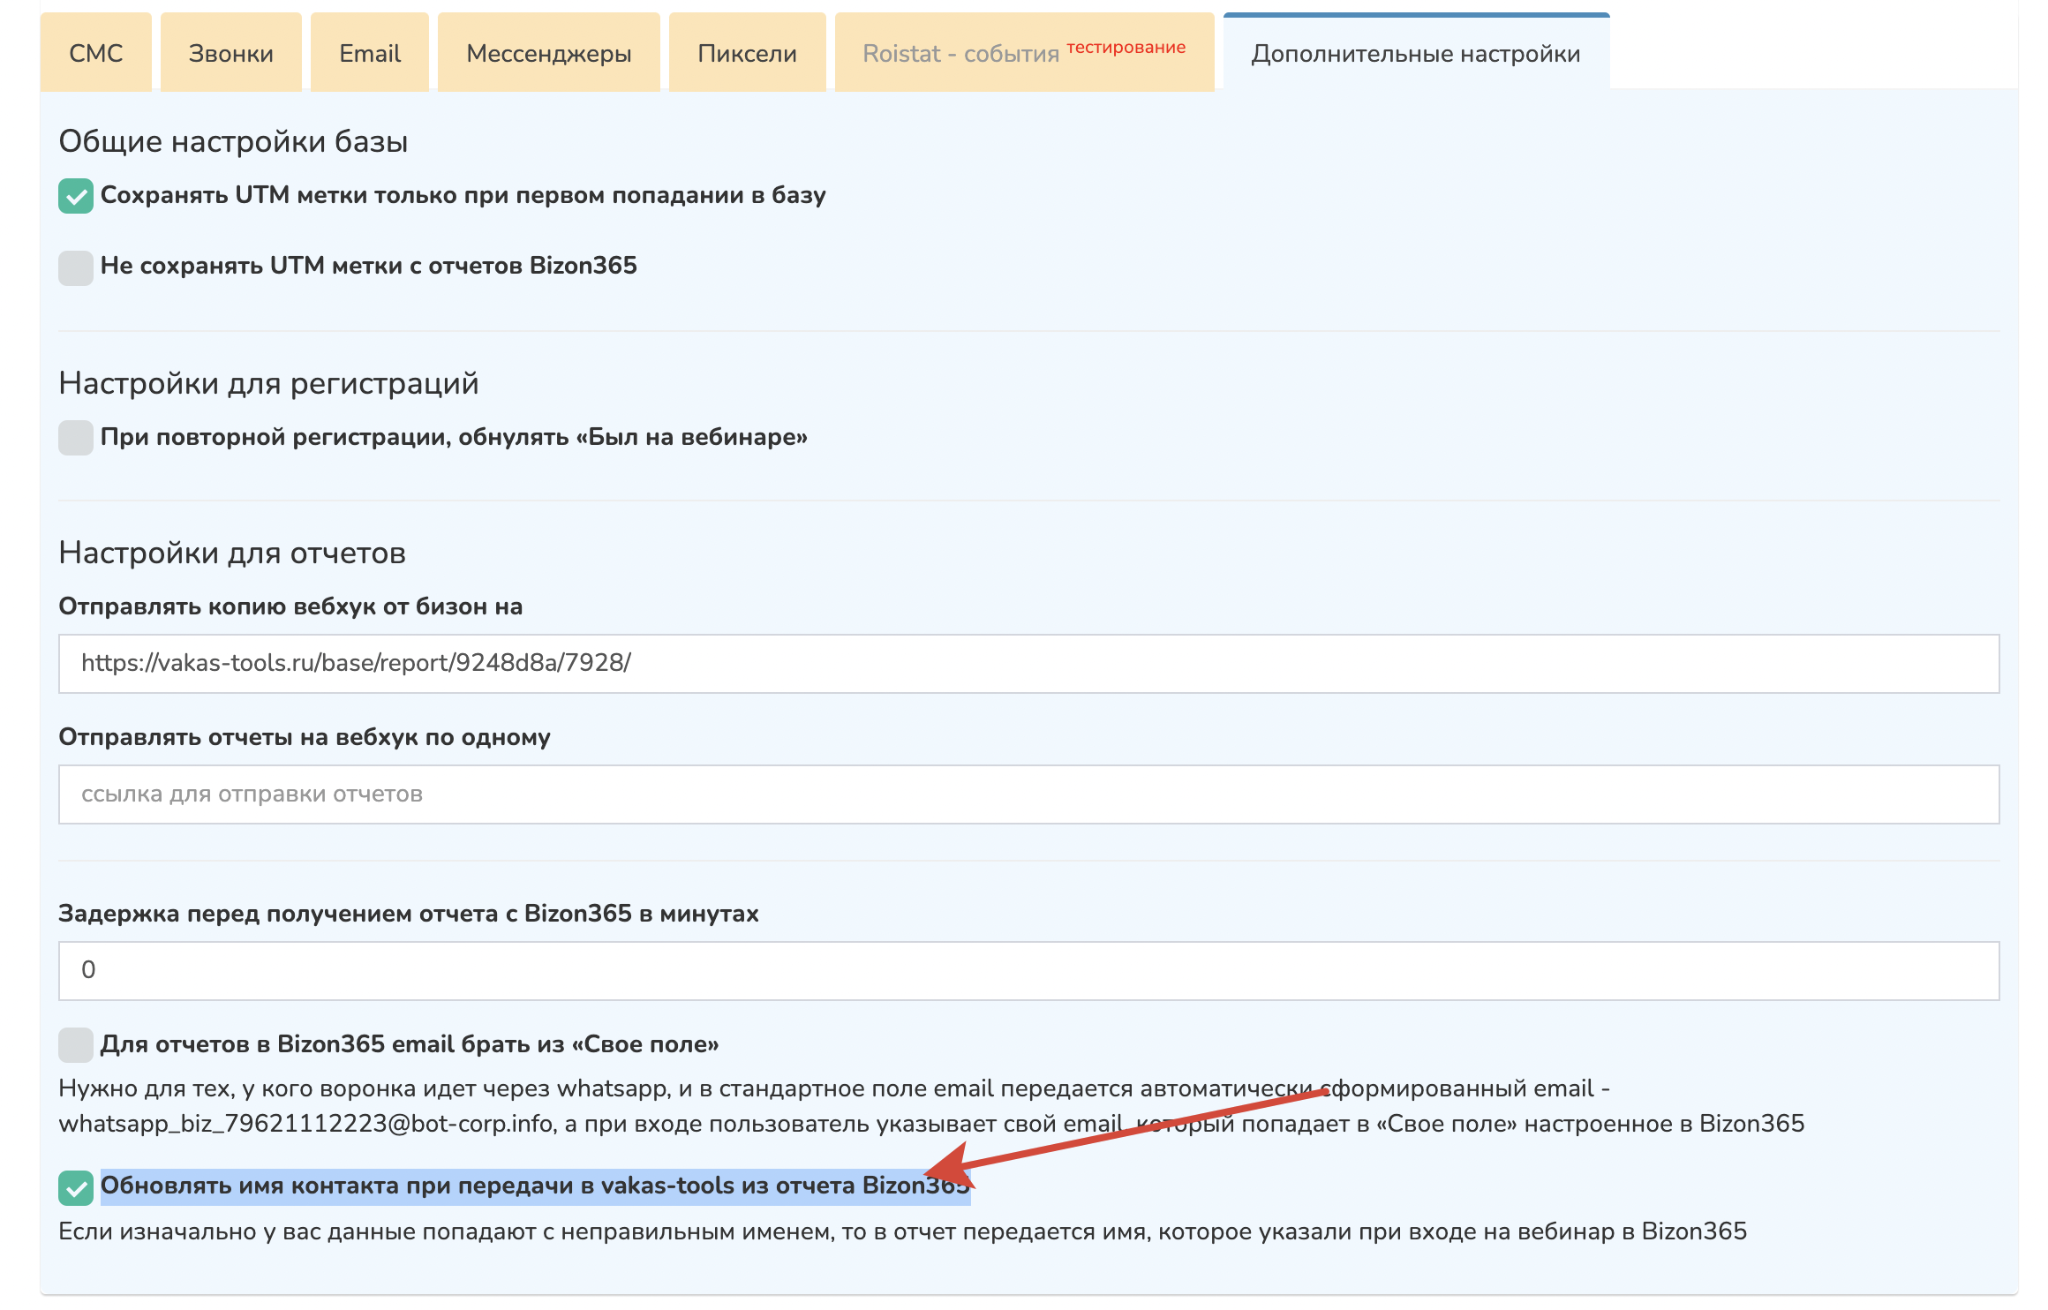Screen dimensions: 2048x1310
Task: Toggle the reset «Был на вебинаре» checkbox
Action: [76, 438]
